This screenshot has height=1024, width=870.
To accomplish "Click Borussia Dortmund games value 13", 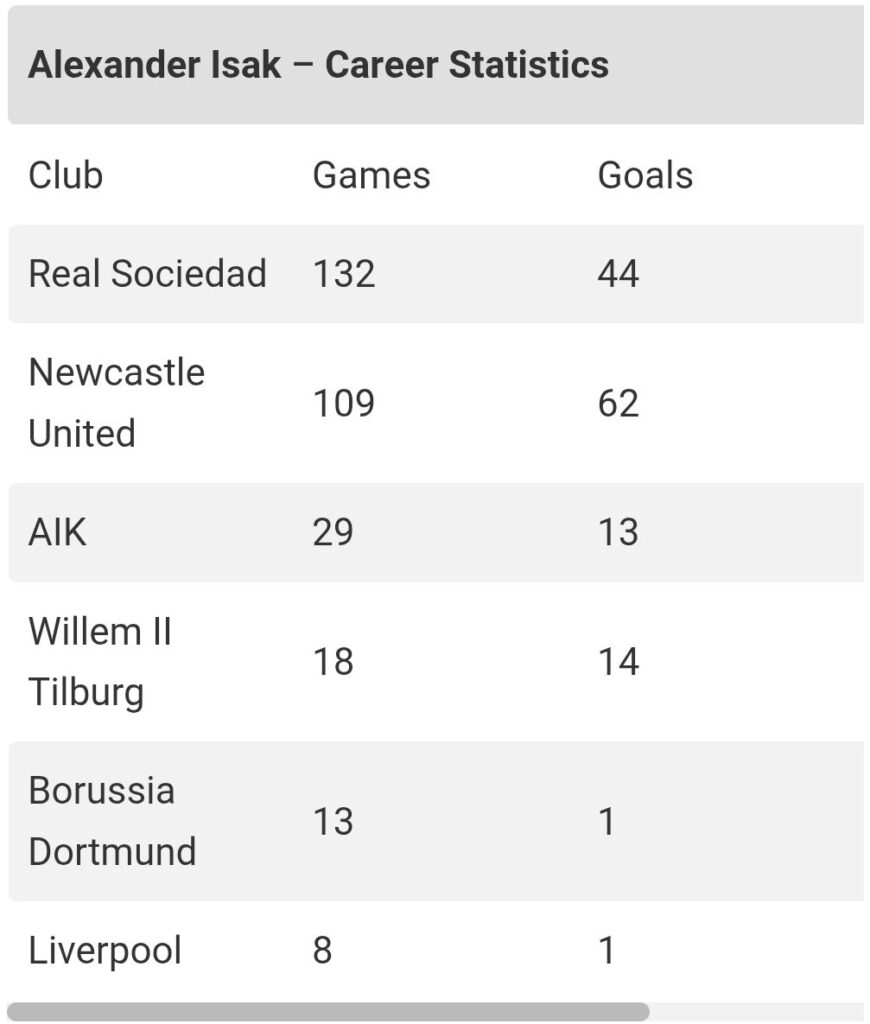I will pyautogui.click(x=333, y=820).
